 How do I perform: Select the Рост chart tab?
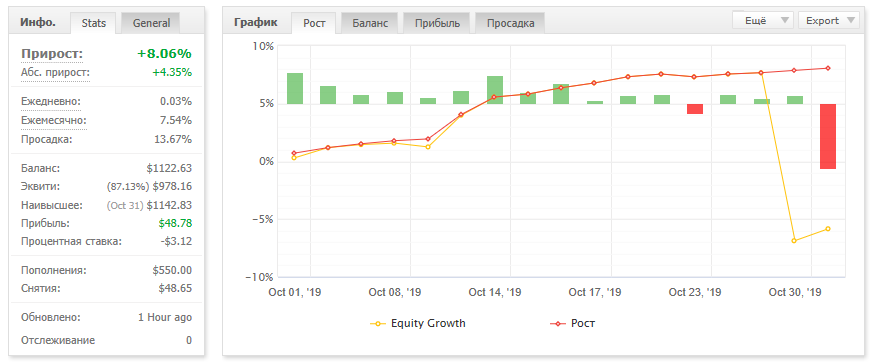(x=314, y=23)
